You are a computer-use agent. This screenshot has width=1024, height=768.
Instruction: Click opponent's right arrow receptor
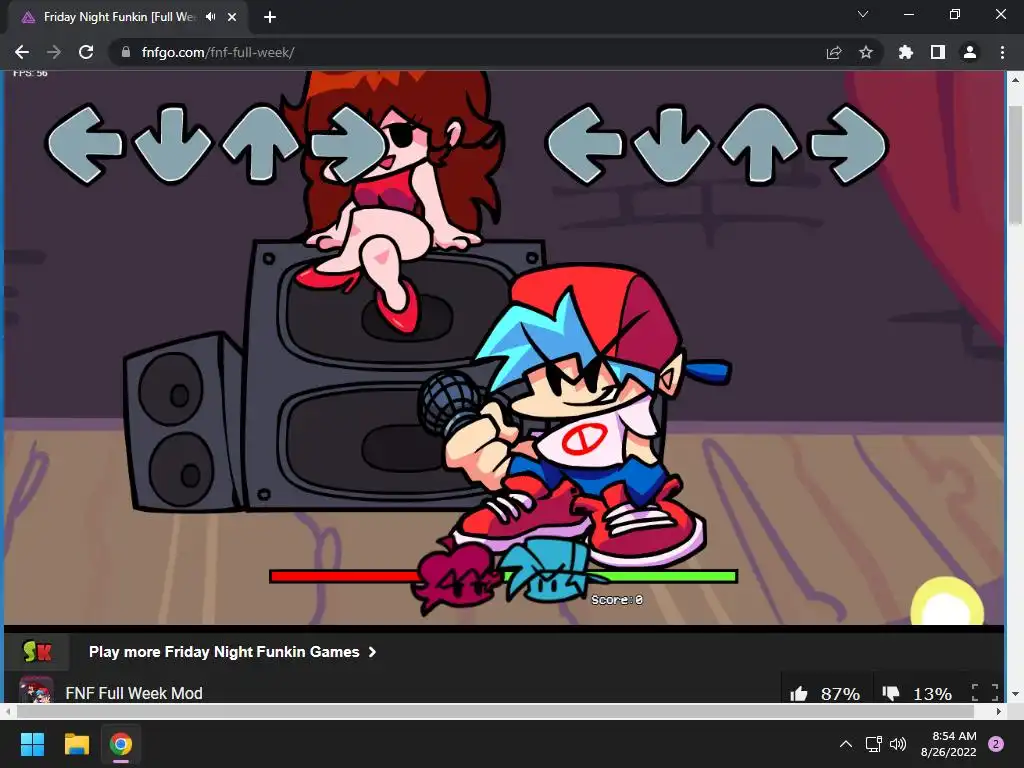click(349, 144)
